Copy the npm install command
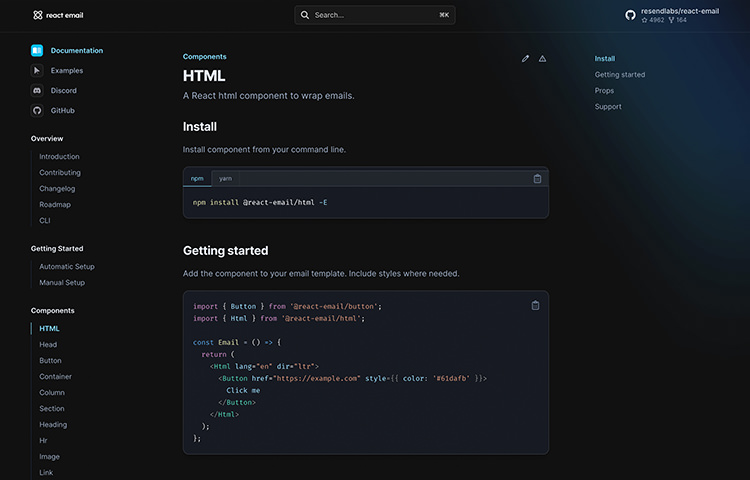 [537, 178]
